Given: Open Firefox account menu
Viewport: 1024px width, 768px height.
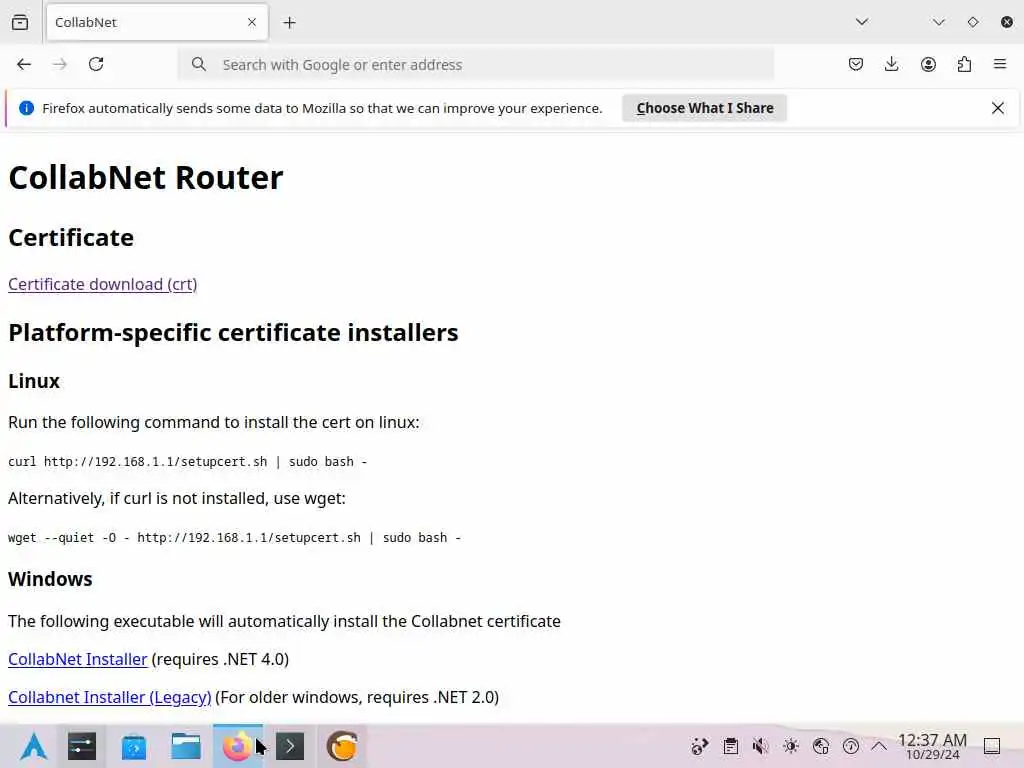Looking at the screenshot, I should 928,64.
